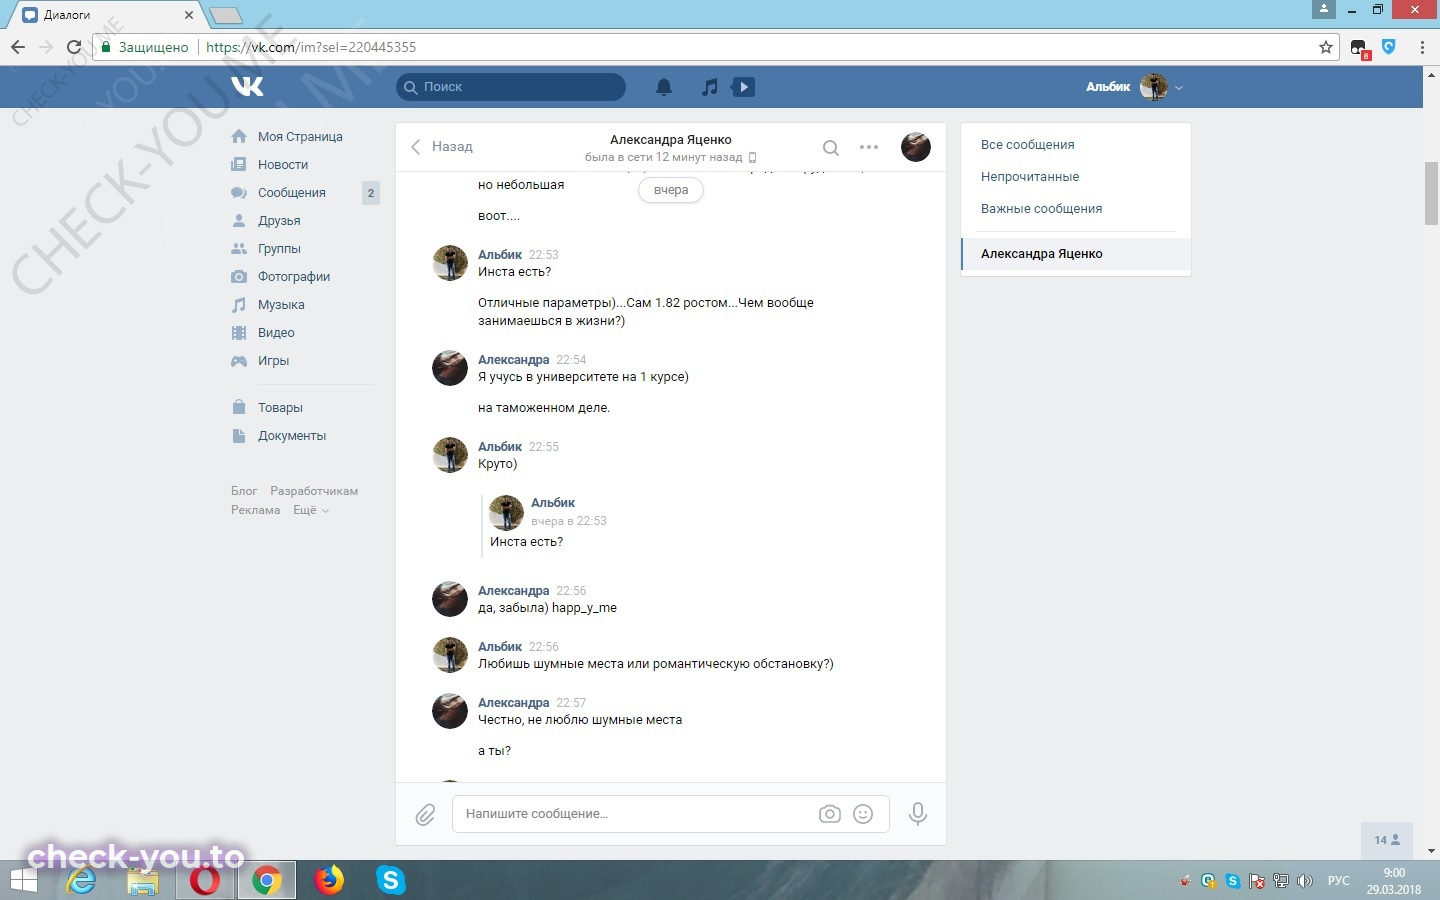Click Назад to return to dialogs
1440x900 pixels.
click(441, 147)
